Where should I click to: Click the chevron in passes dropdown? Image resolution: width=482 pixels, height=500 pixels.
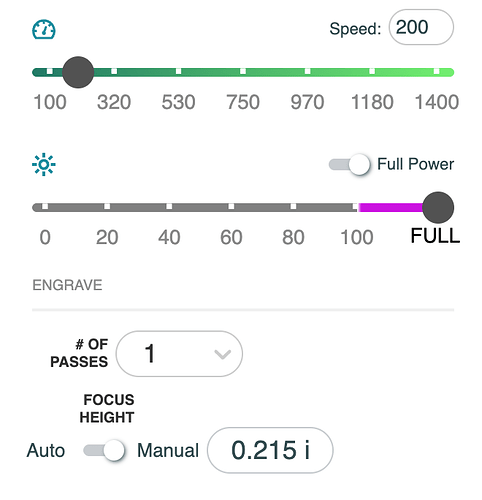(x=222, y=354)
